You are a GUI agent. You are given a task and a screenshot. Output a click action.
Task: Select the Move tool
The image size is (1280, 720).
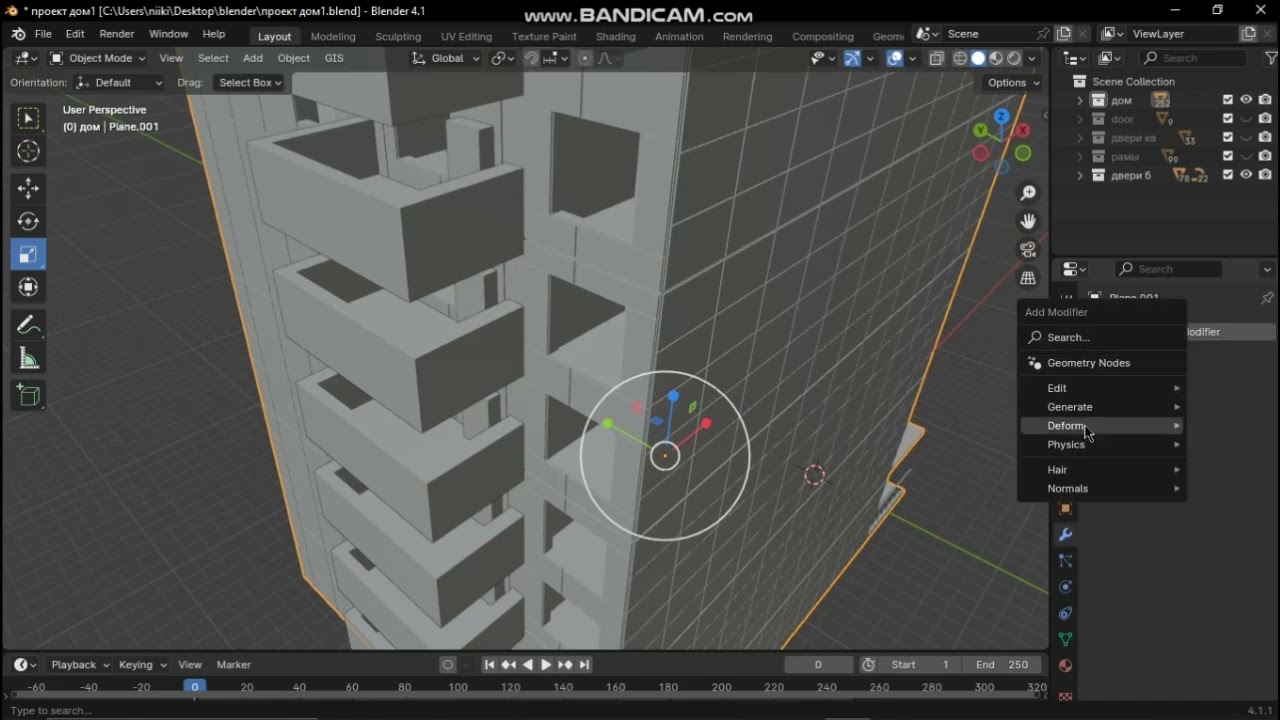coord(28,188)
